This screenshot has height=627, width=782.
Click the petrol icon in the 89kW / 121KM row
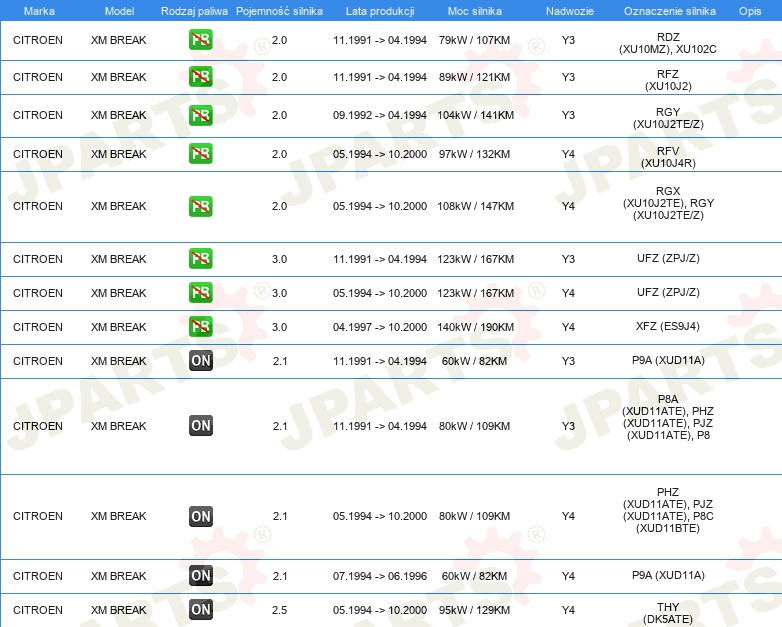(x=200, y=76)
